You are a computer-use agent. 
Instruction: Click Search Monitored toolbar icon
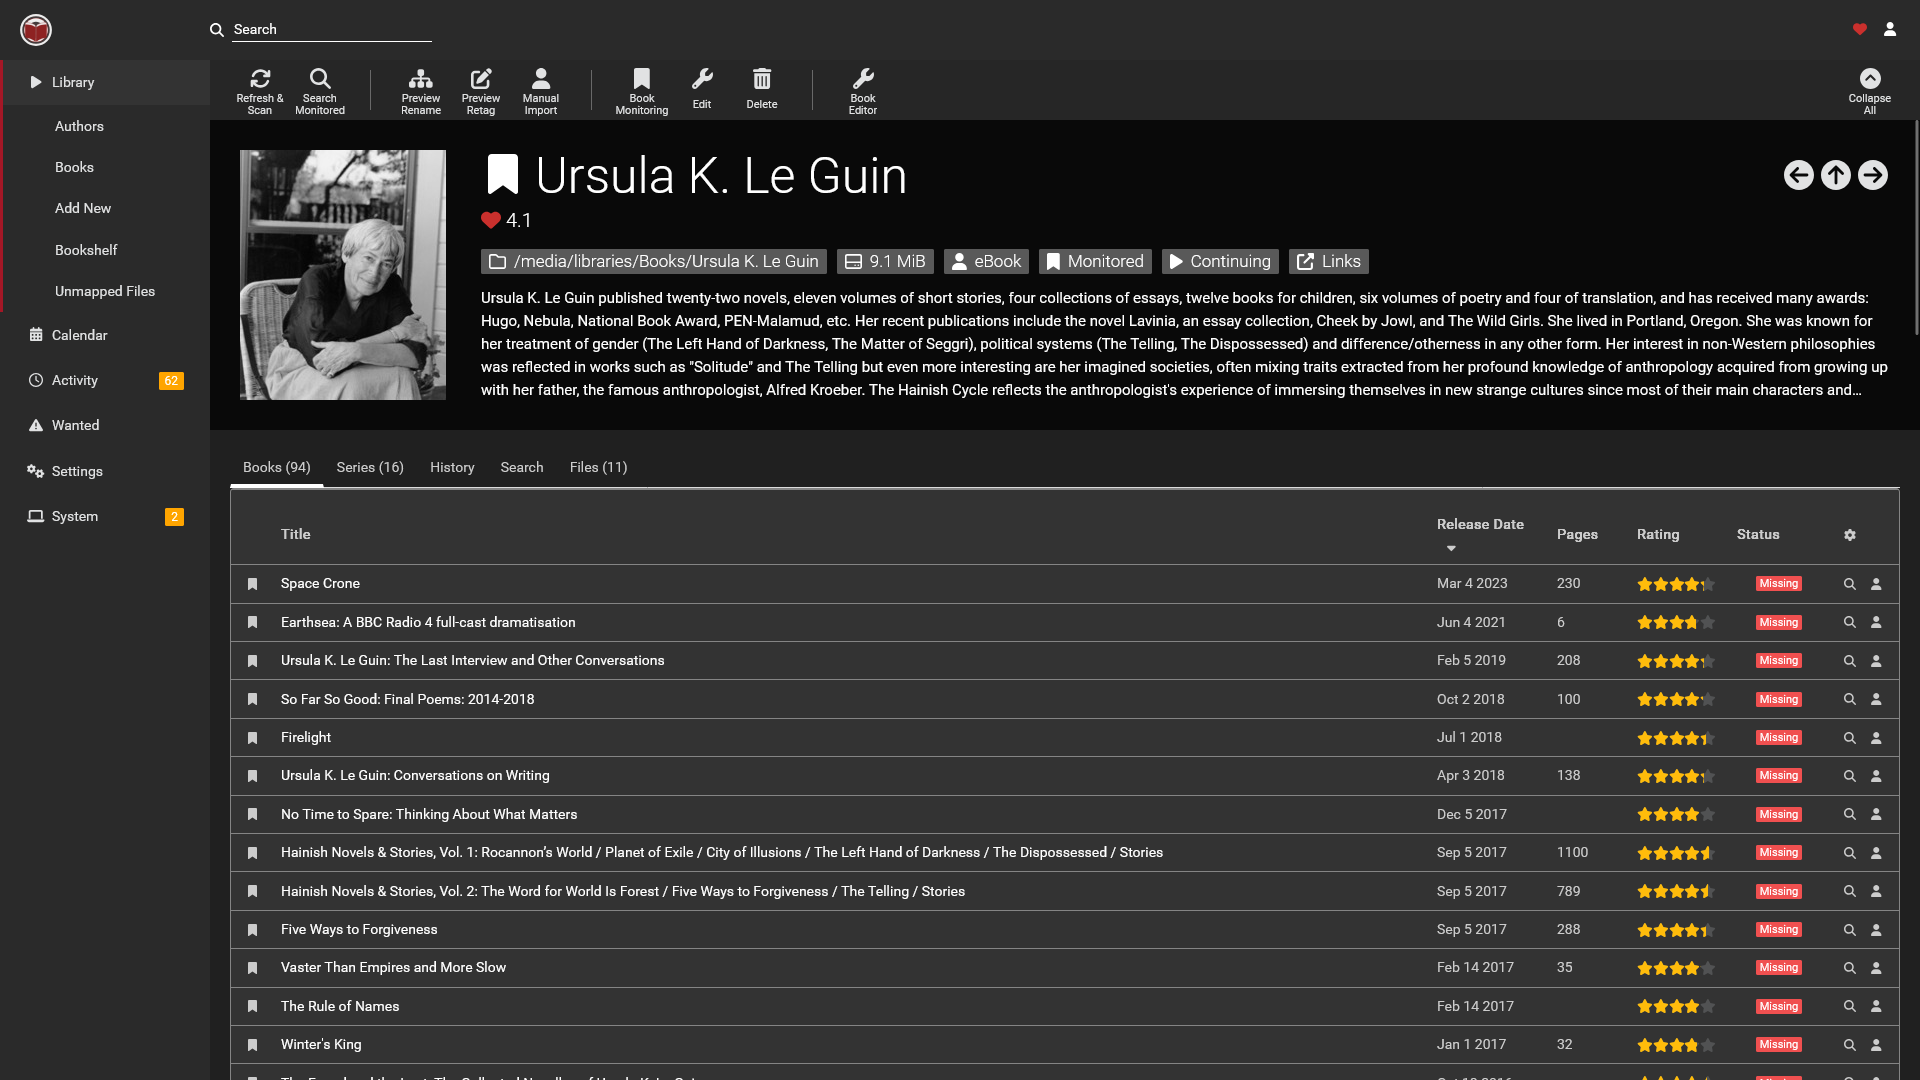(320, 91)
